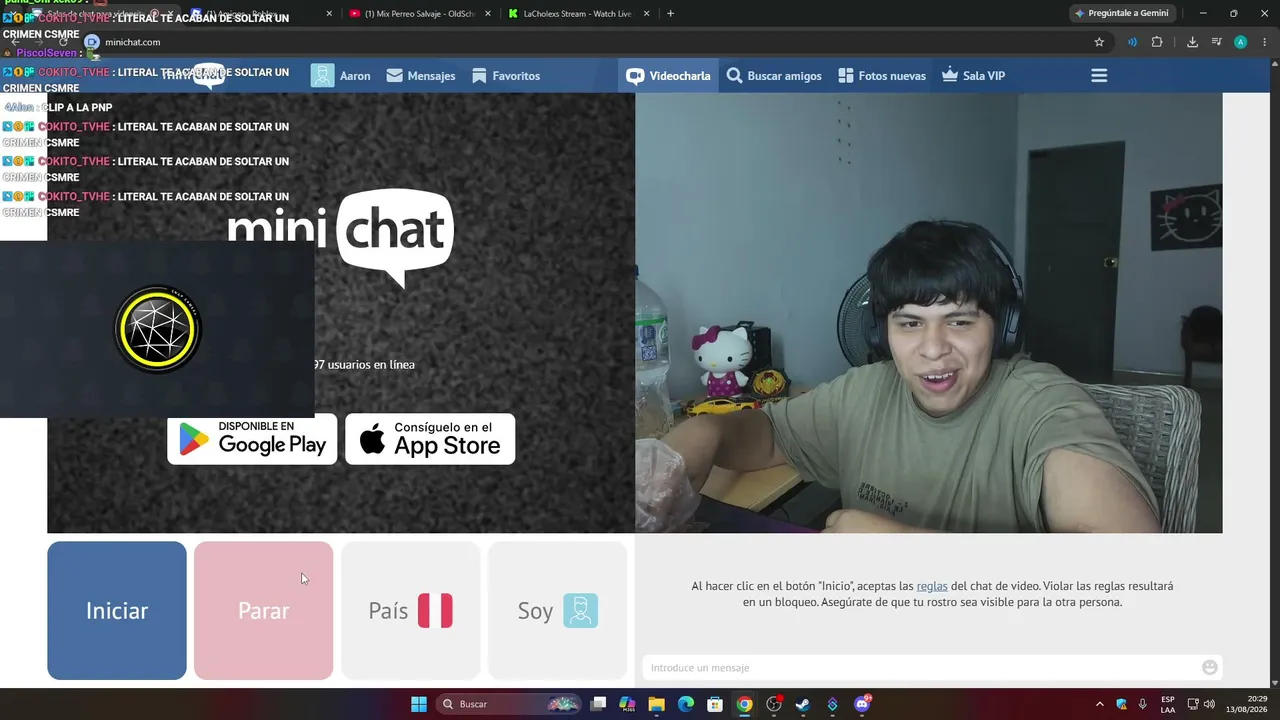The image size is (1280, 720).
Task: Open the reglas link
Action: [932, 586]
